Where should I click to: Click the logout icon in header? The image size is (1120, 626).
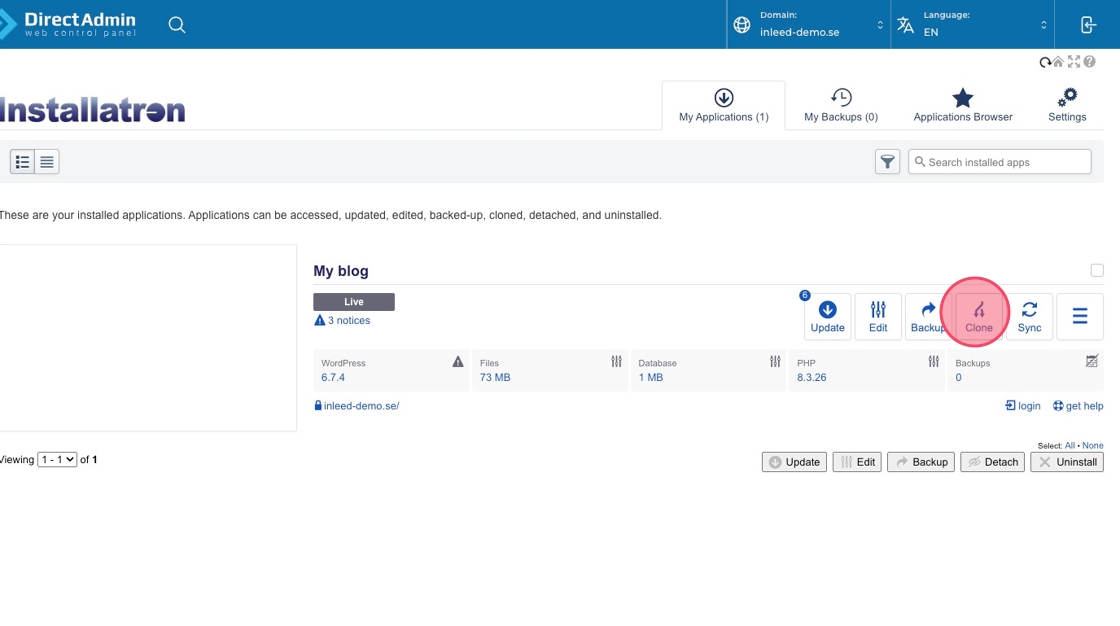pyautogui.click(x=1089, y=25)
